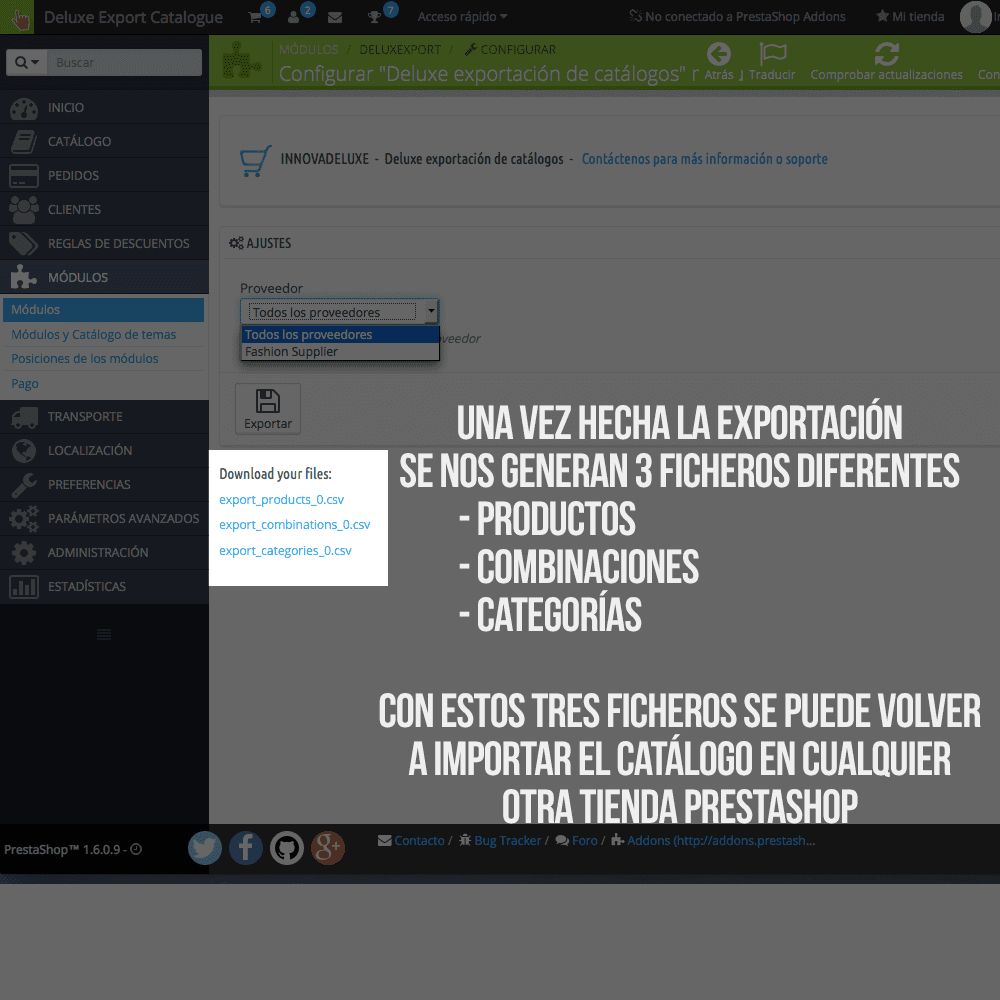This screenshot has height=1000, width=1000.
Task: Choose Todos los proveedores option
Action: (340, 334)
